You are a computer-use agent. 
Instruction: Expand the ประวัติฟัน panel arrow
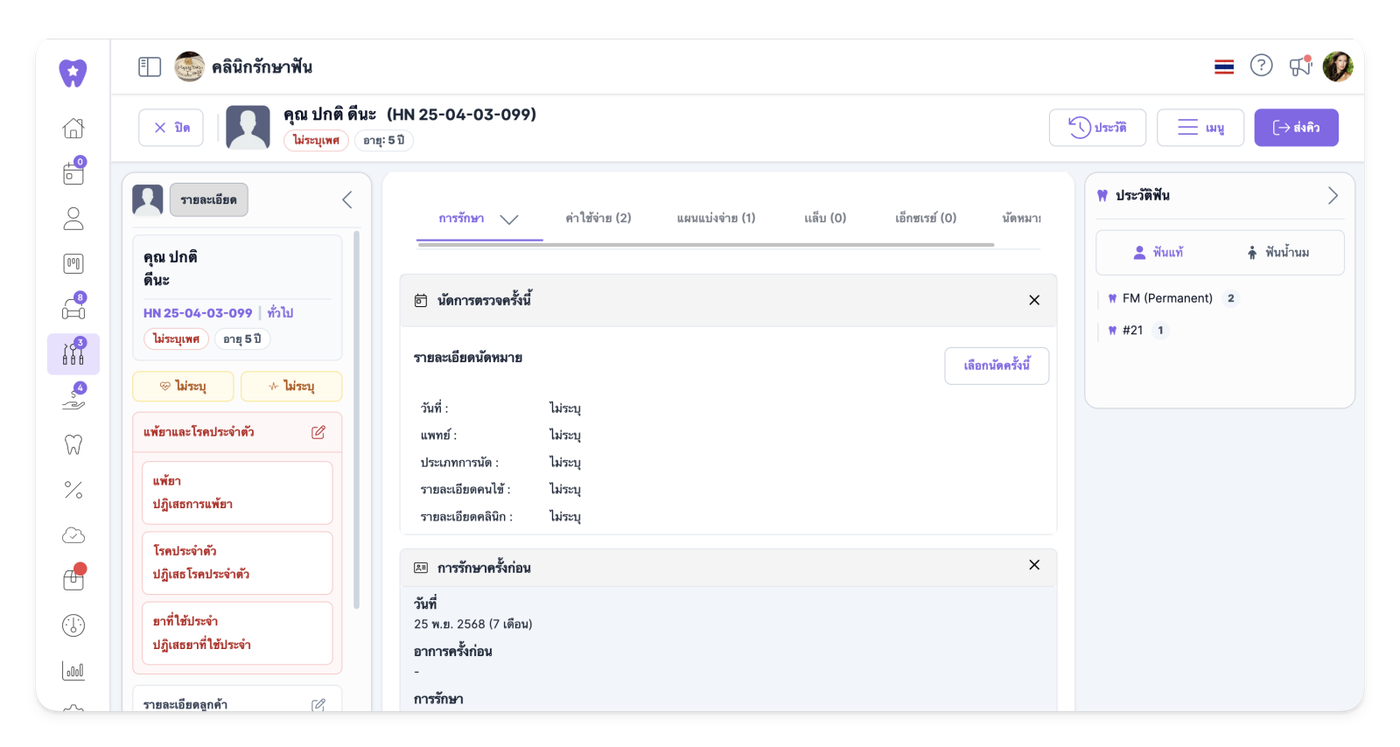[x=1332, y=196]
